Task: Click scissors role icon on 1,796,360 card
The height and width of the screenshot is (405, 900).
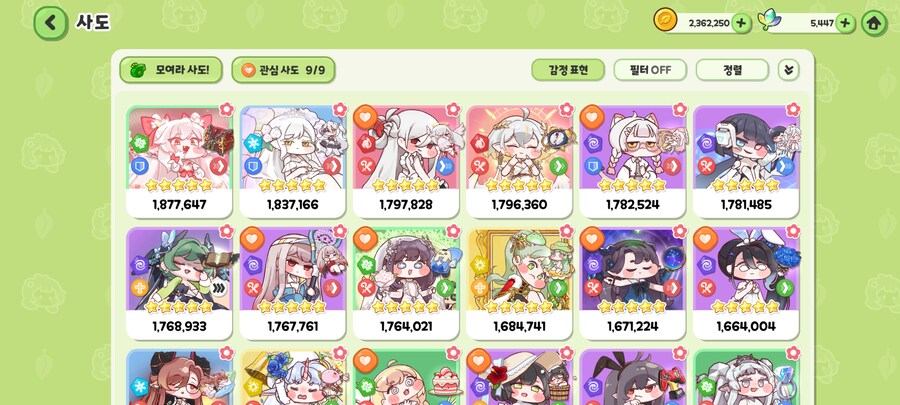Action: tap(479, 166)
